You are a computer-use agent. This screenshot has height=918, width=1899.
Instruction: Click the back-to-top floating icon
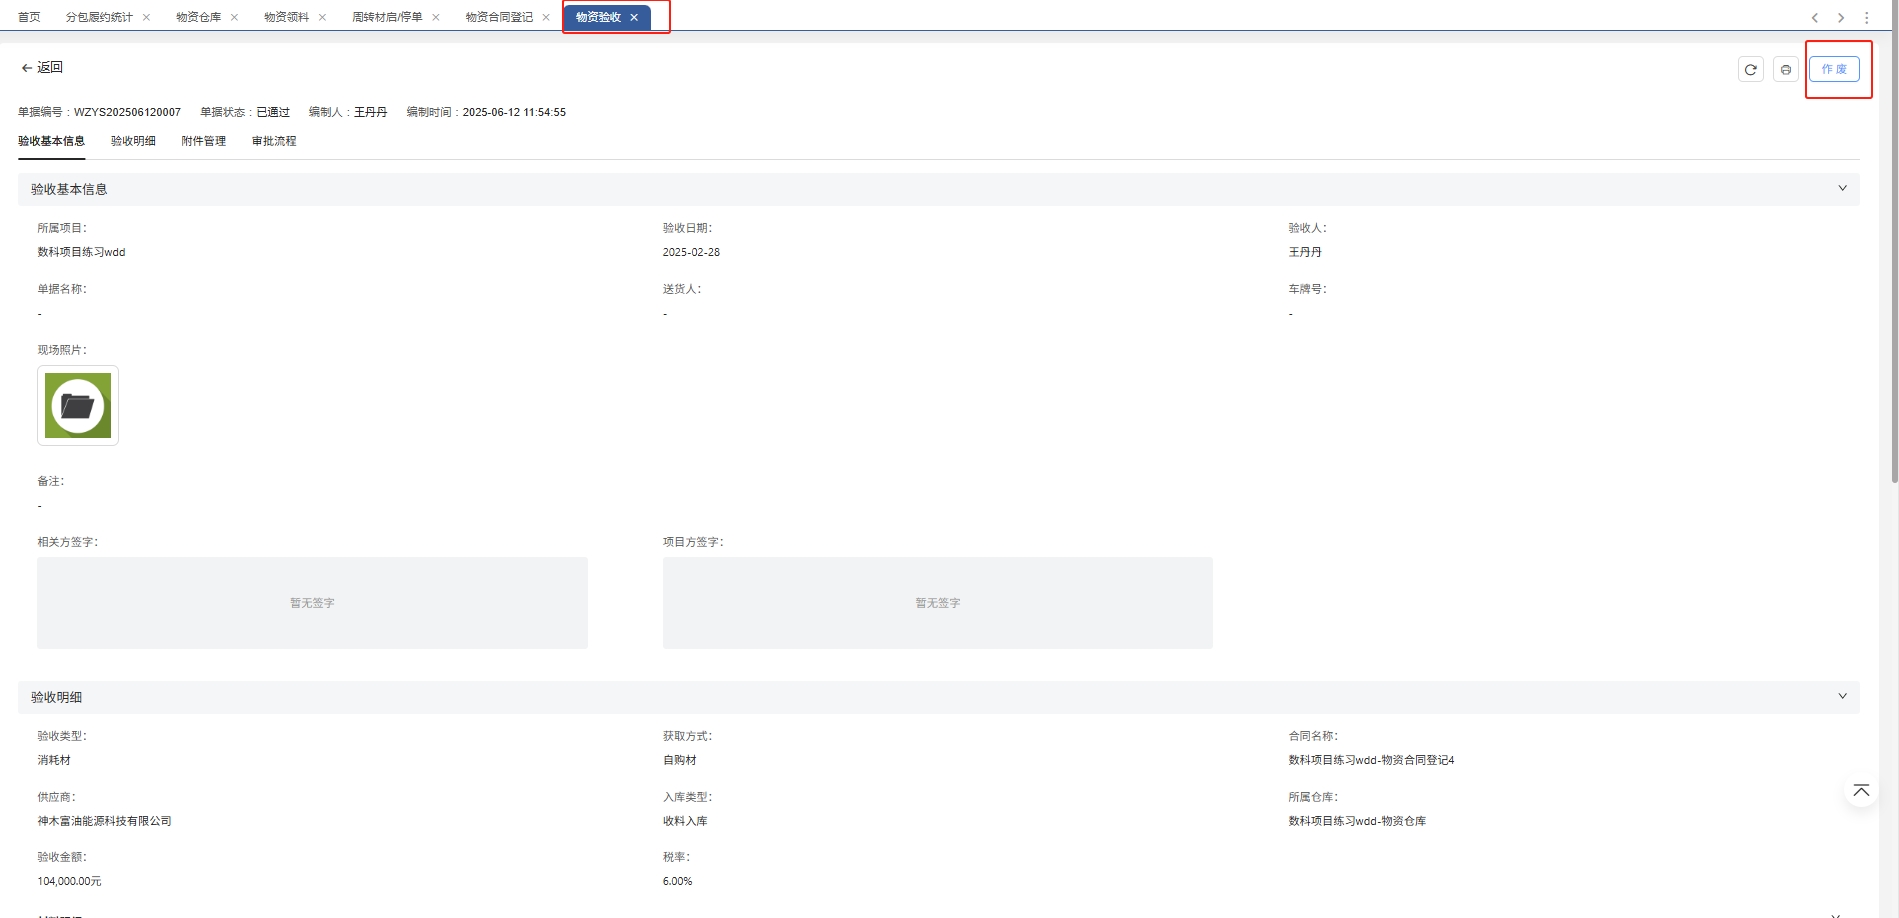click(x=1860, y=791)
